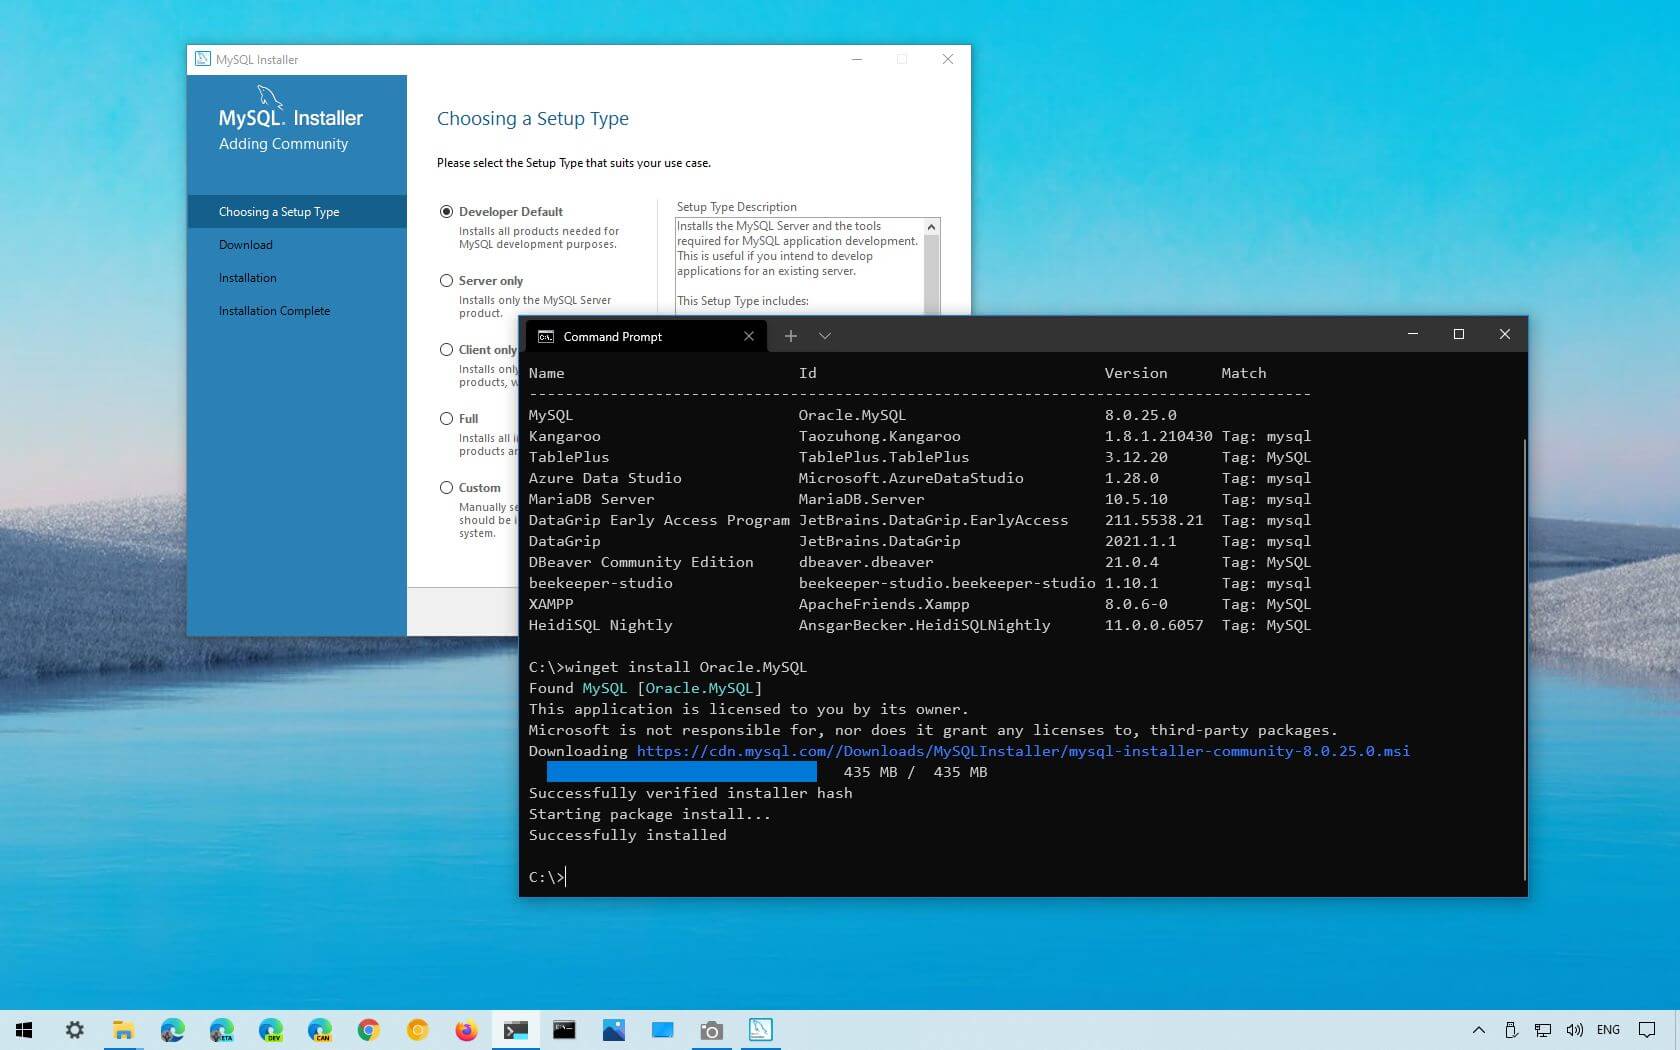Image resolution: width=1680 pixels, height=1050 pixels.
Task: Open a new terminal tab with the plus icon
Action: 790,336
